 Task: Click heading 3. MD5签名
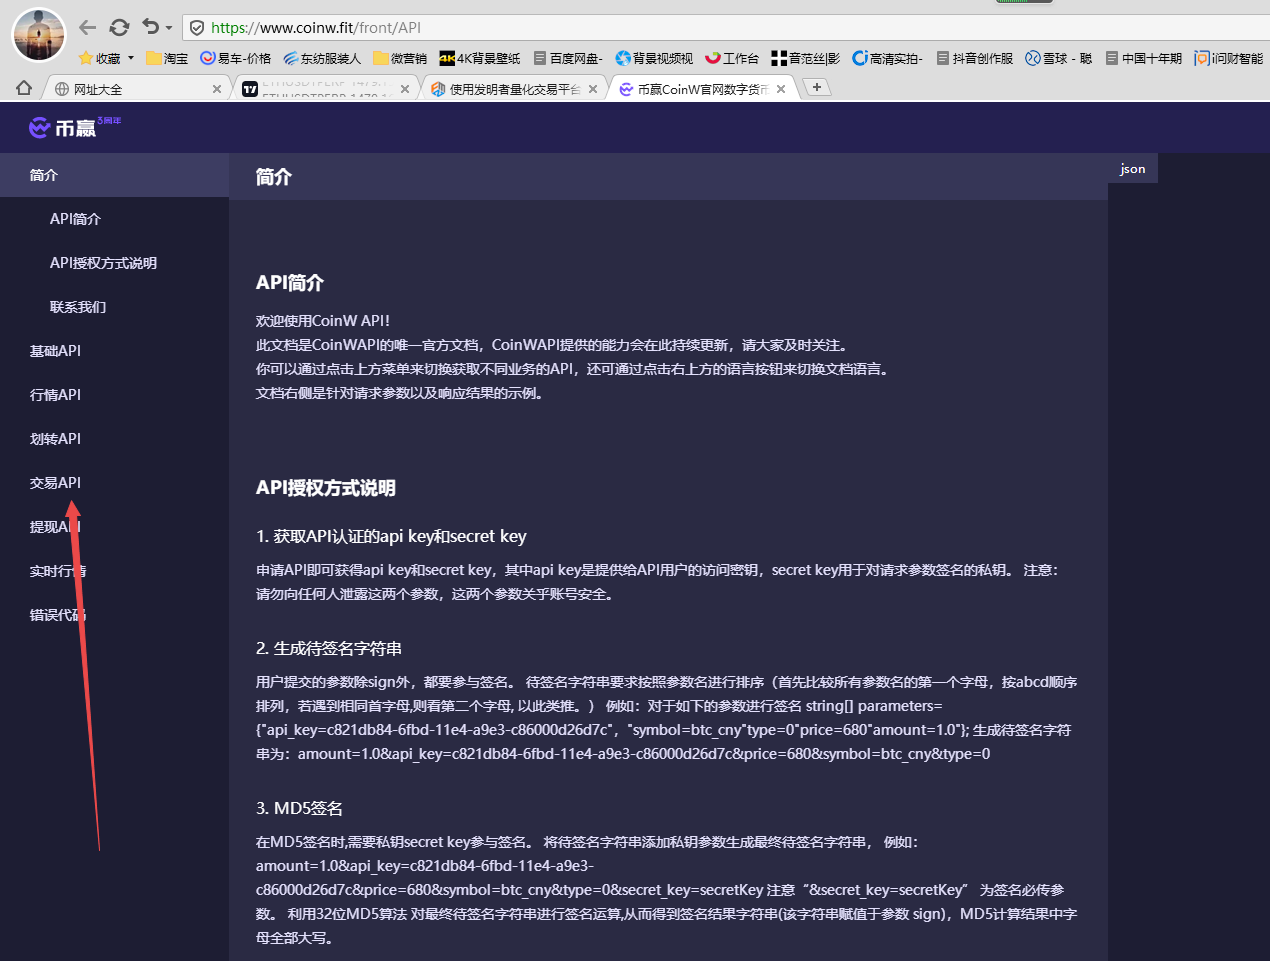(x=299, y=808)
